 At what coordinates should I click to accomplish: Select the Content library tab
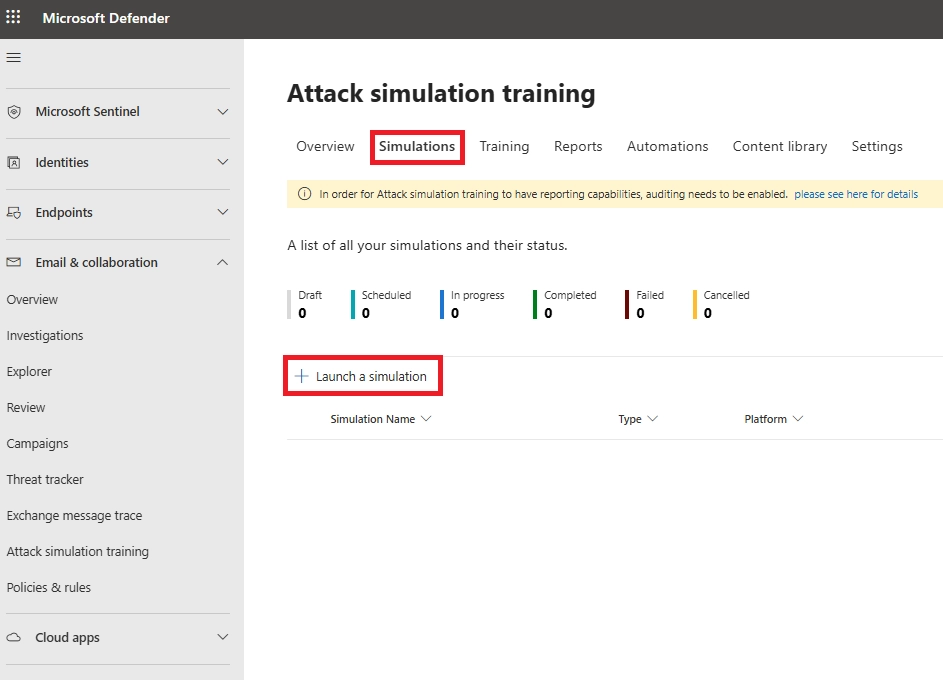point(779,146)
